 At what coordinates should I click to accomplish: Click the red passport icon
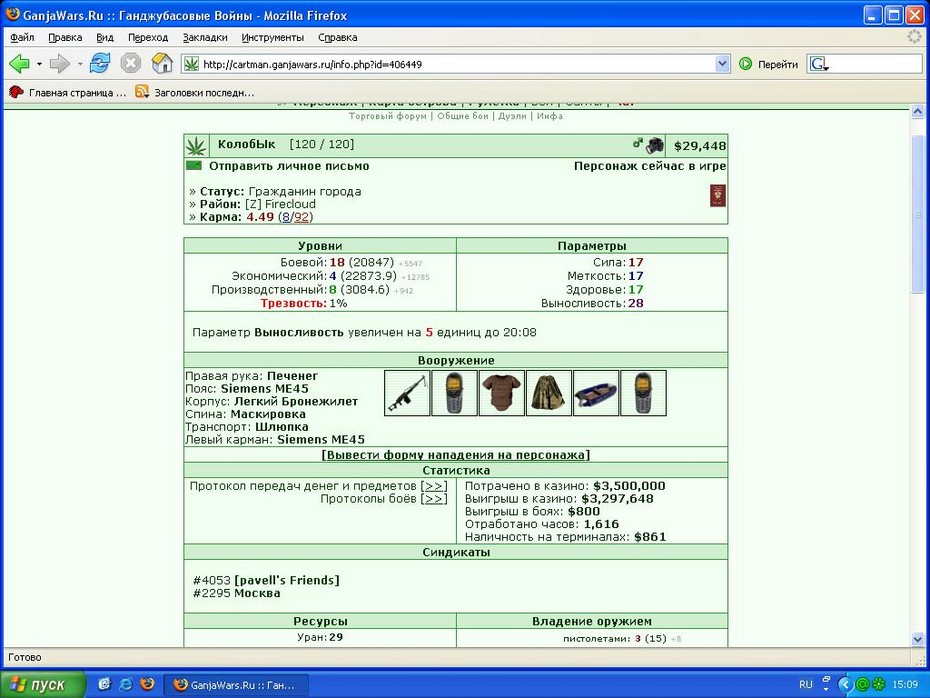[718, 195]
